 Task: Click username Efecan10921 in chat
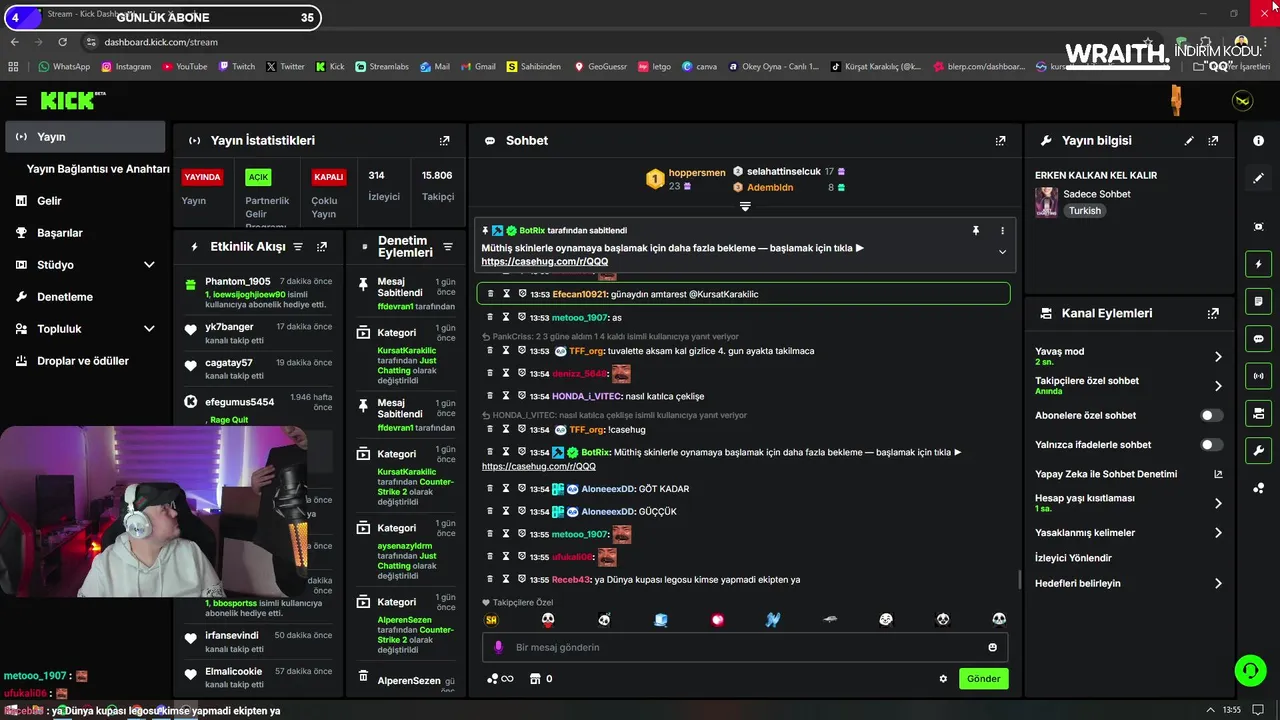click(x=579, y=294)
